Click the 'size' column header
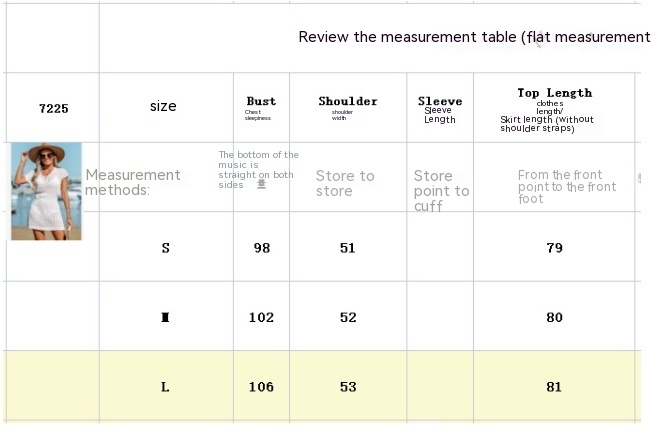This screenshot has width=669, height=435. pyautogui.click(x=163, y=106)
